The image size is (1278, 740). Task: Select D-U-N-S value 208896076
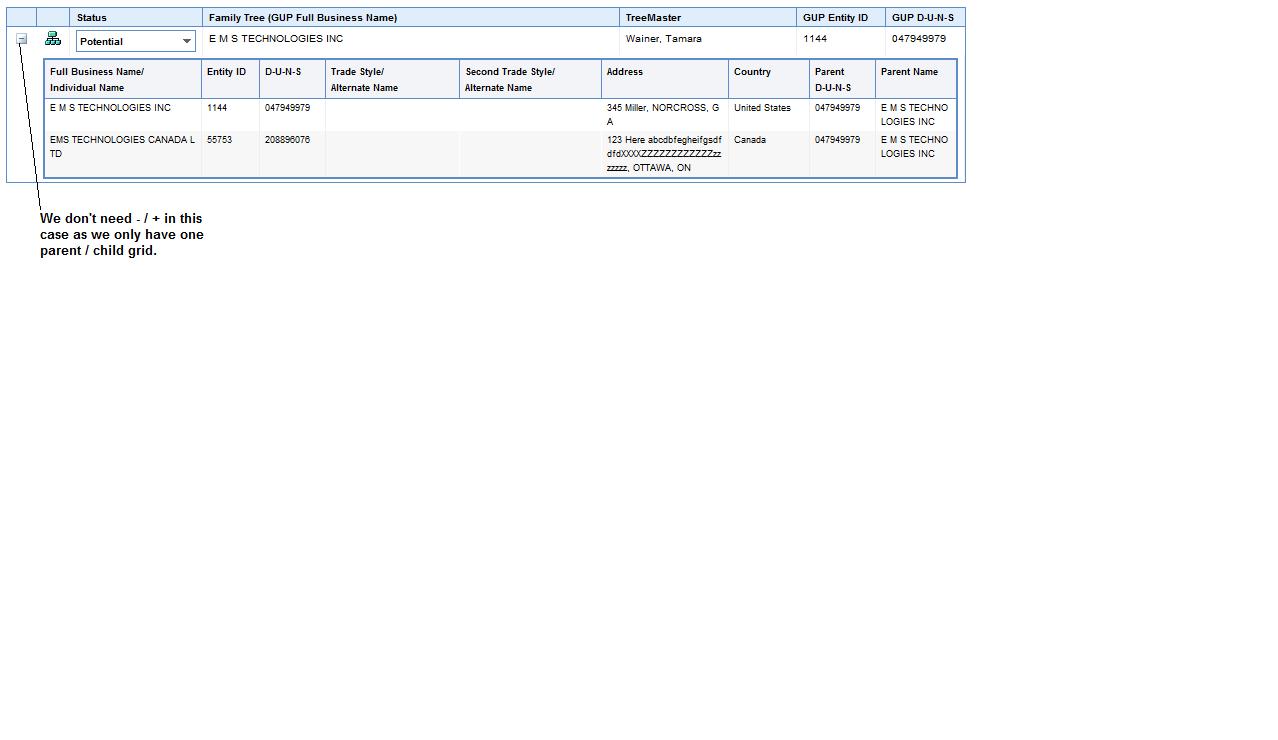tap(288, 140)
